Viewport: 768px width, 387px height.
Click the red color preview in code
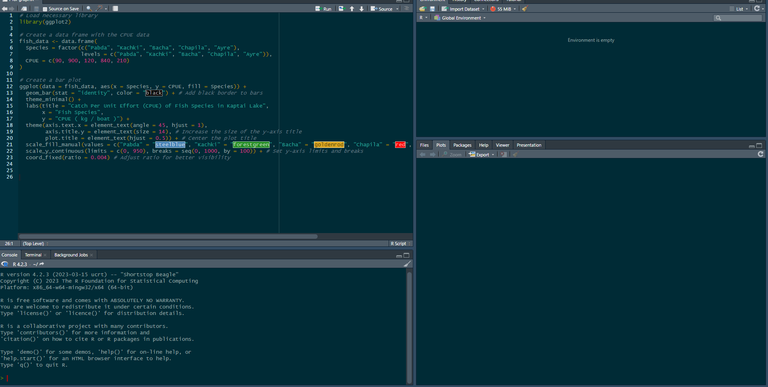tap(400, 145)
